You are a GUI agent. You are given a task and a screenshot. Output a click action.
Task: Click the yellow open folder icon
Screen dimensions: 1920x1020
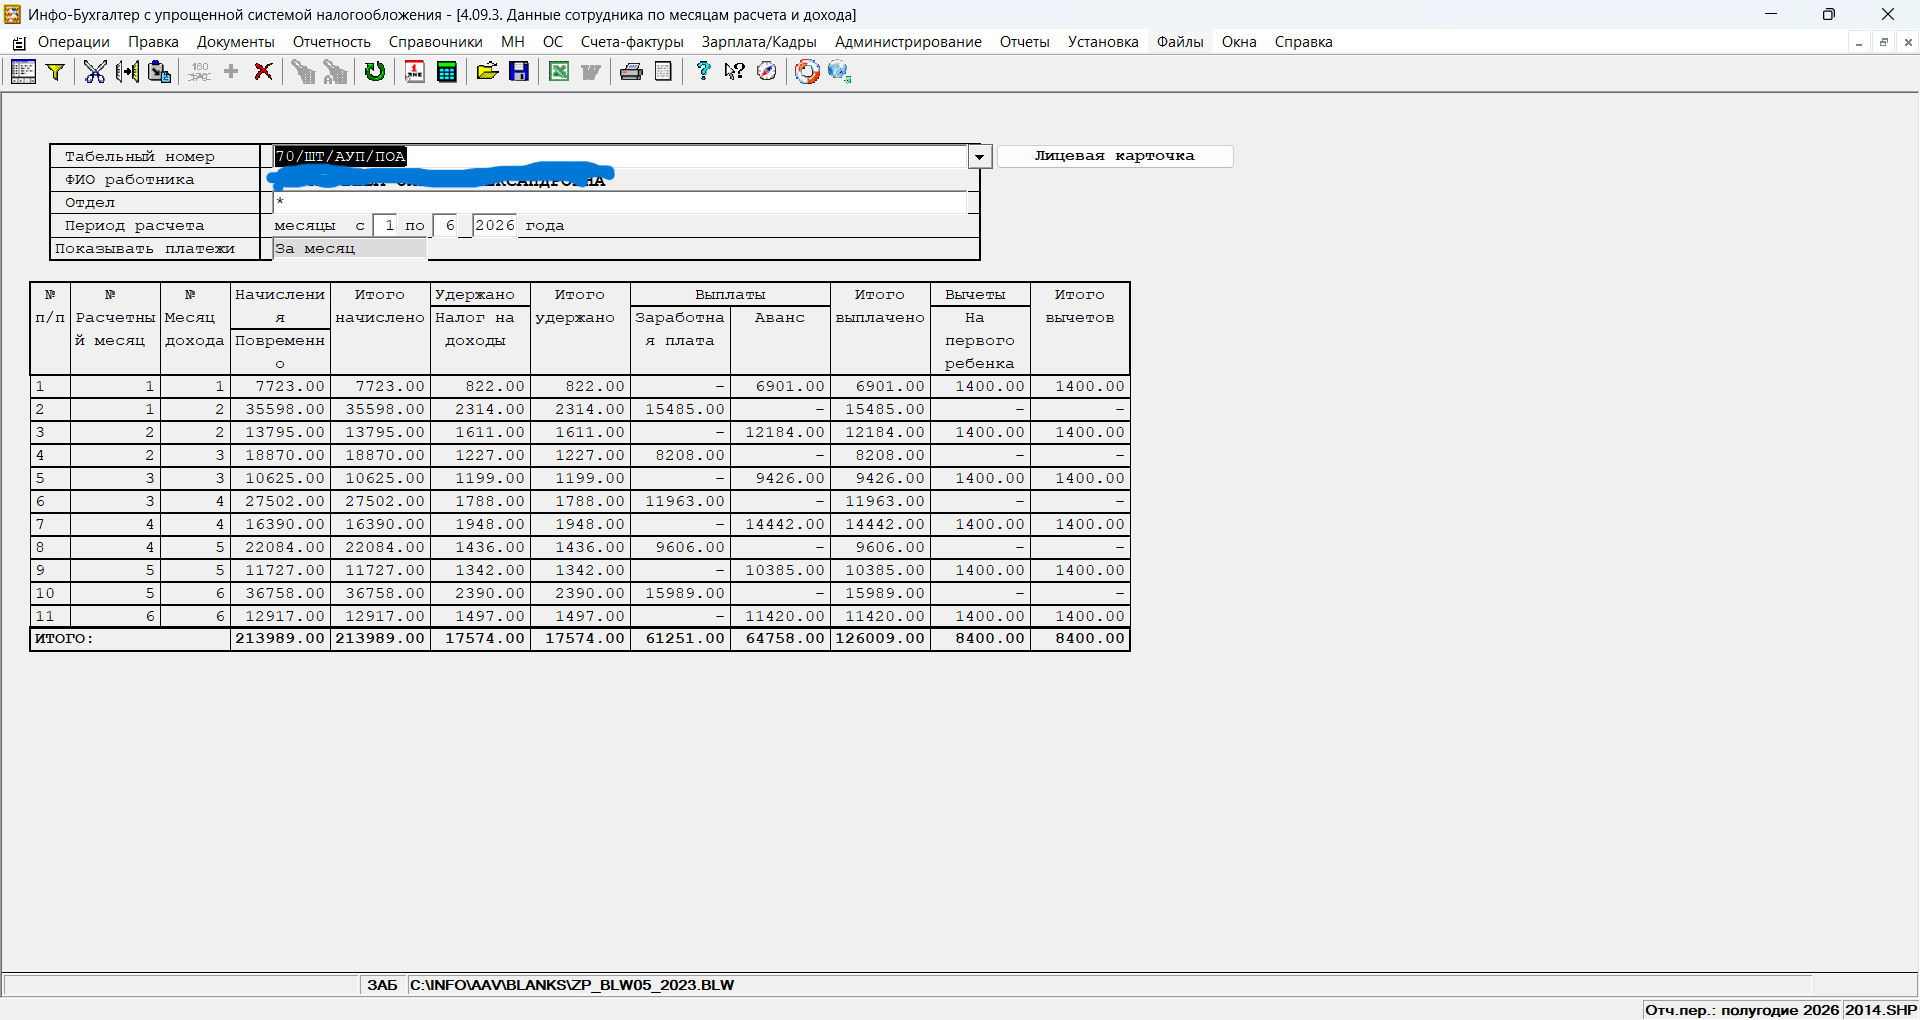click(x=487, y=71)
